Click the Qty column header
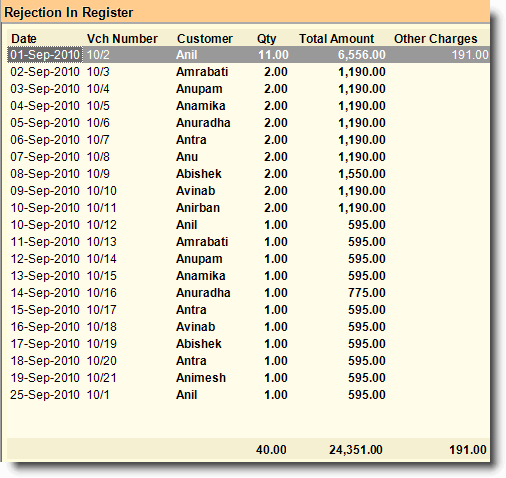 (266, 39)
